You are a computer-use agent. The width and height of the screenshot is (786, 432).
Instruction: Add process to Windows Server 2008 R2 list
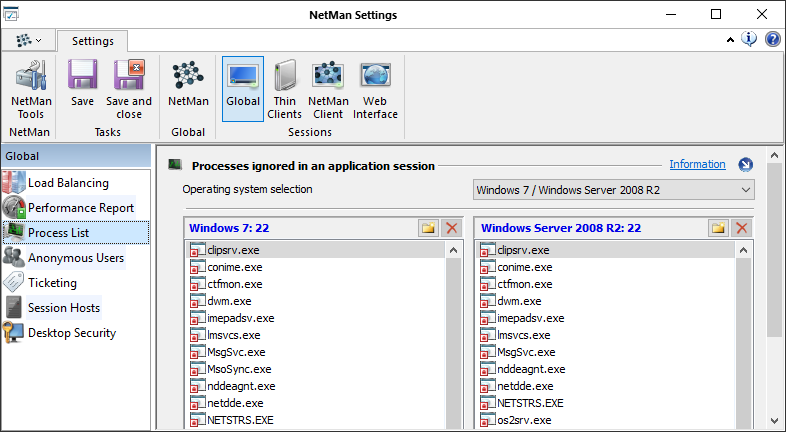717,228
